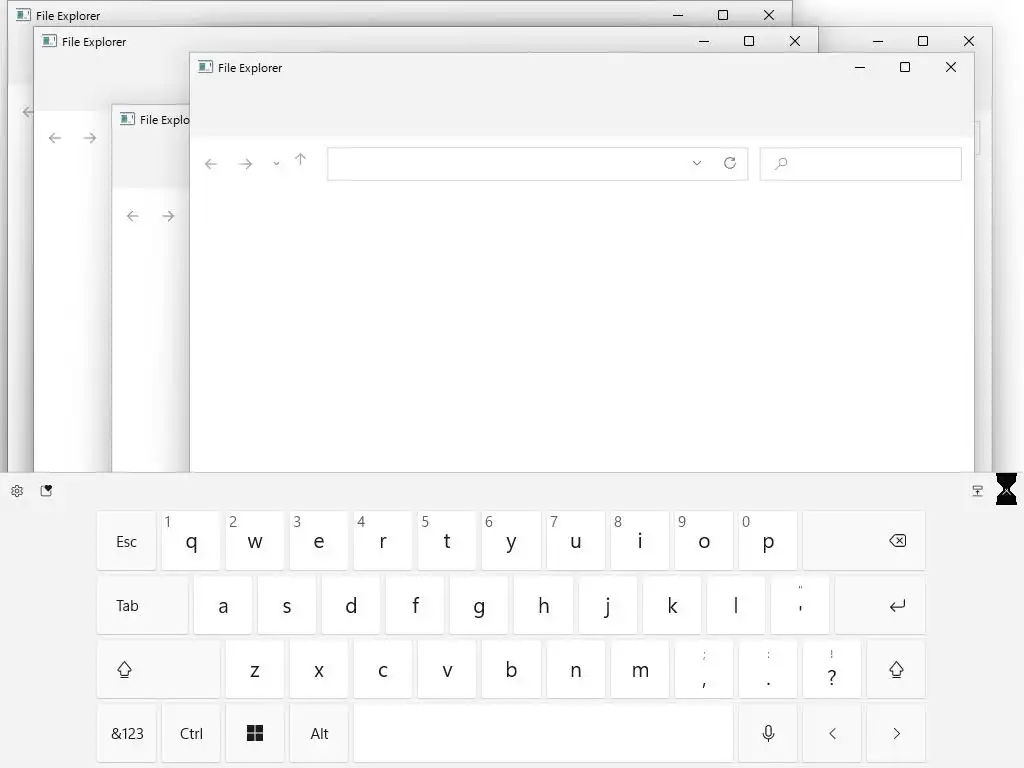Tap the w key
1024x768 pixels.
click(x=255, y=541)
